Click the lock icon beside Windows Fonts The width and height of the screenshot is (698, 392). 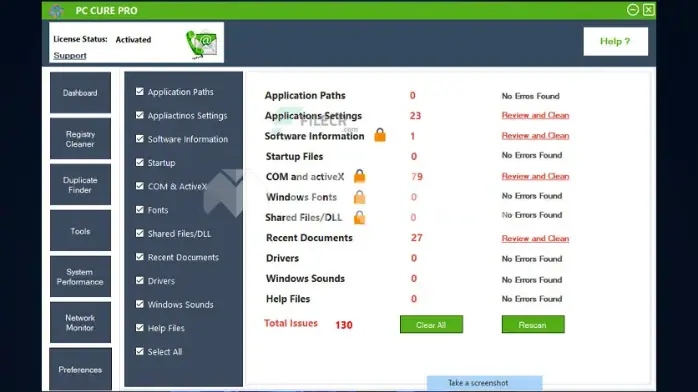(x=360, y=197)
